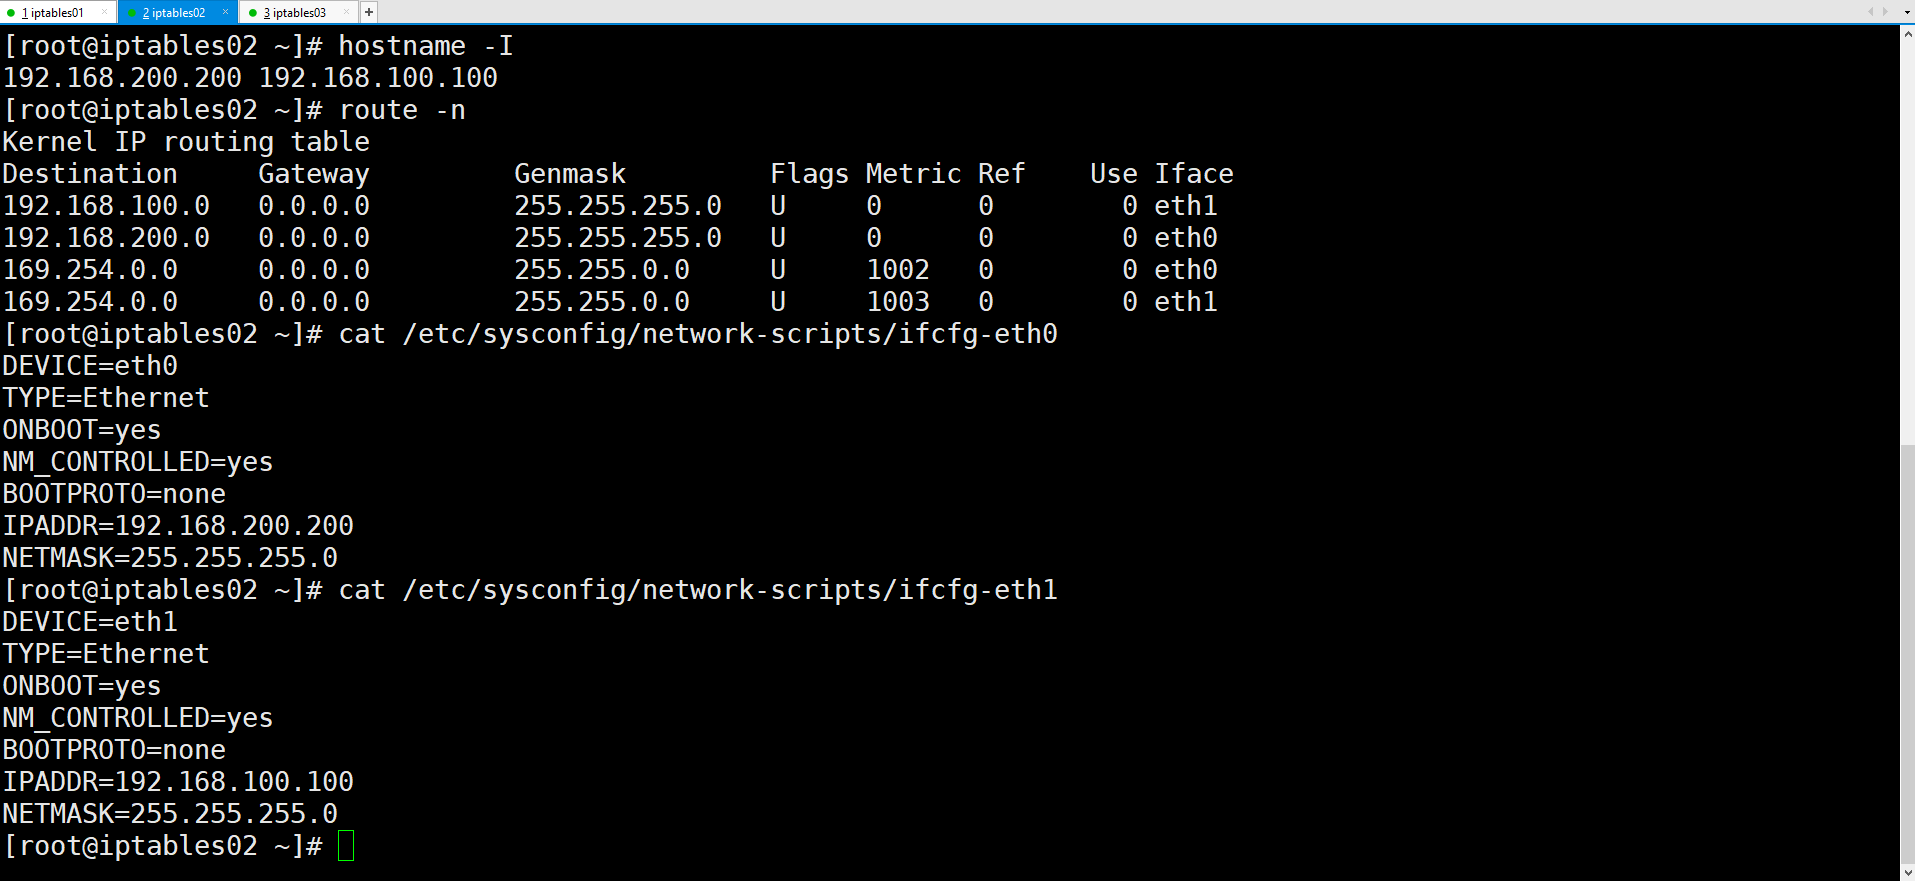Close the iptables03 session tab
Image resolution: width=1915 pixels, height=881 pixels.
[x=345, y=12]
